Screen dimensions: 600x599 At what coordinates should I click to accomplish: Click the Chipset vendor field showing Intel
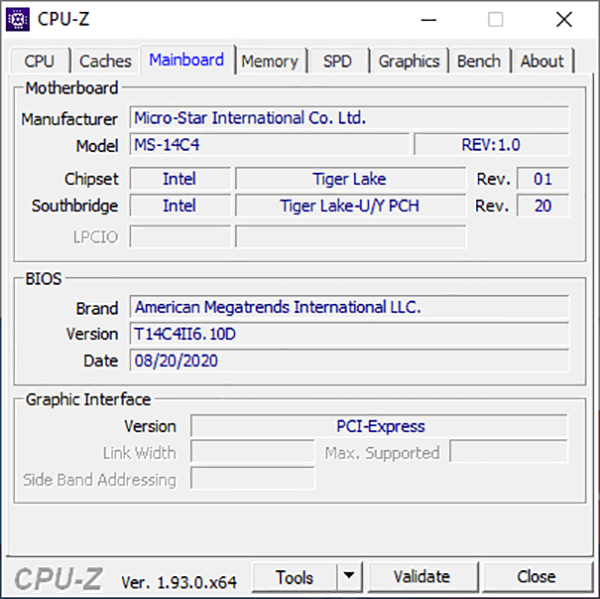pos(180,178)
